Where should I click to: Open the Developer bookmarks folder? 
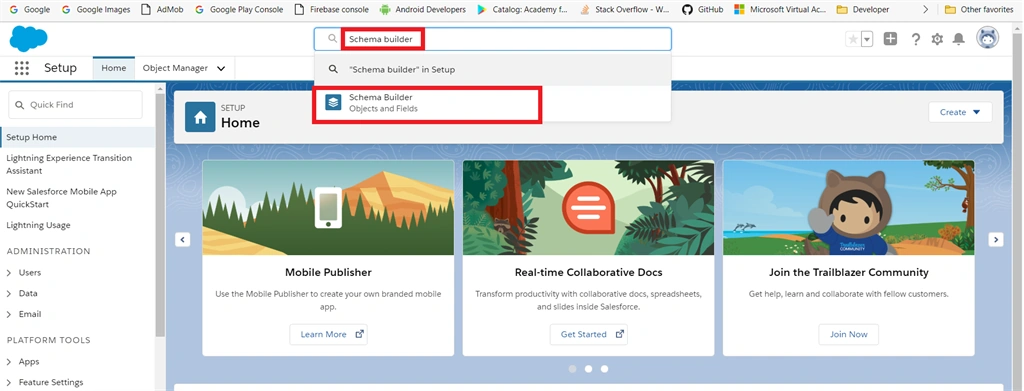tap(863, 10)
